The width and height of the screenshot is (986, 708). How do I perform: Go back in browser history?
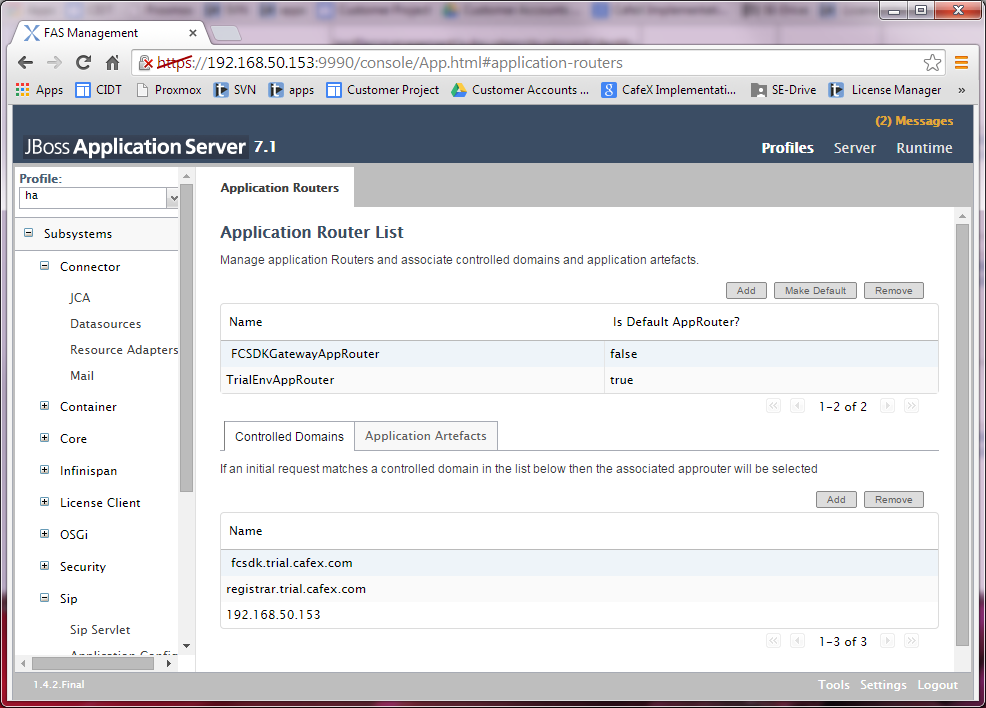tap(25, 62)
